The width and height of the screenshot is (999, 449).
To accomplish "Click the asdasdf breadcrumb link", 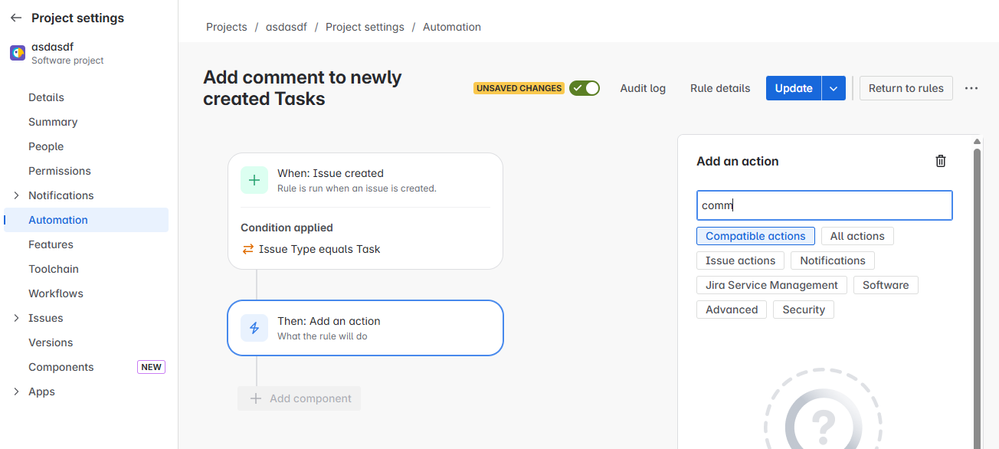I will 286,27.
